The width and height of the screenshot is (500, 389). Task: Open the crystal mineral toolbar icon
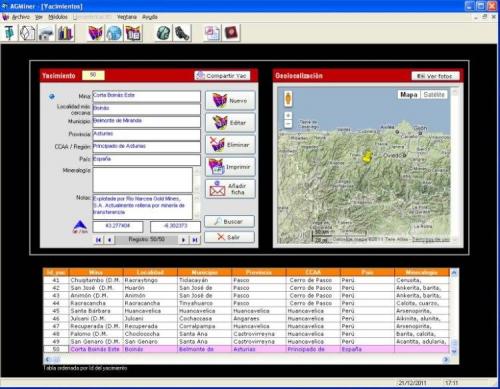tap(27, 33)
